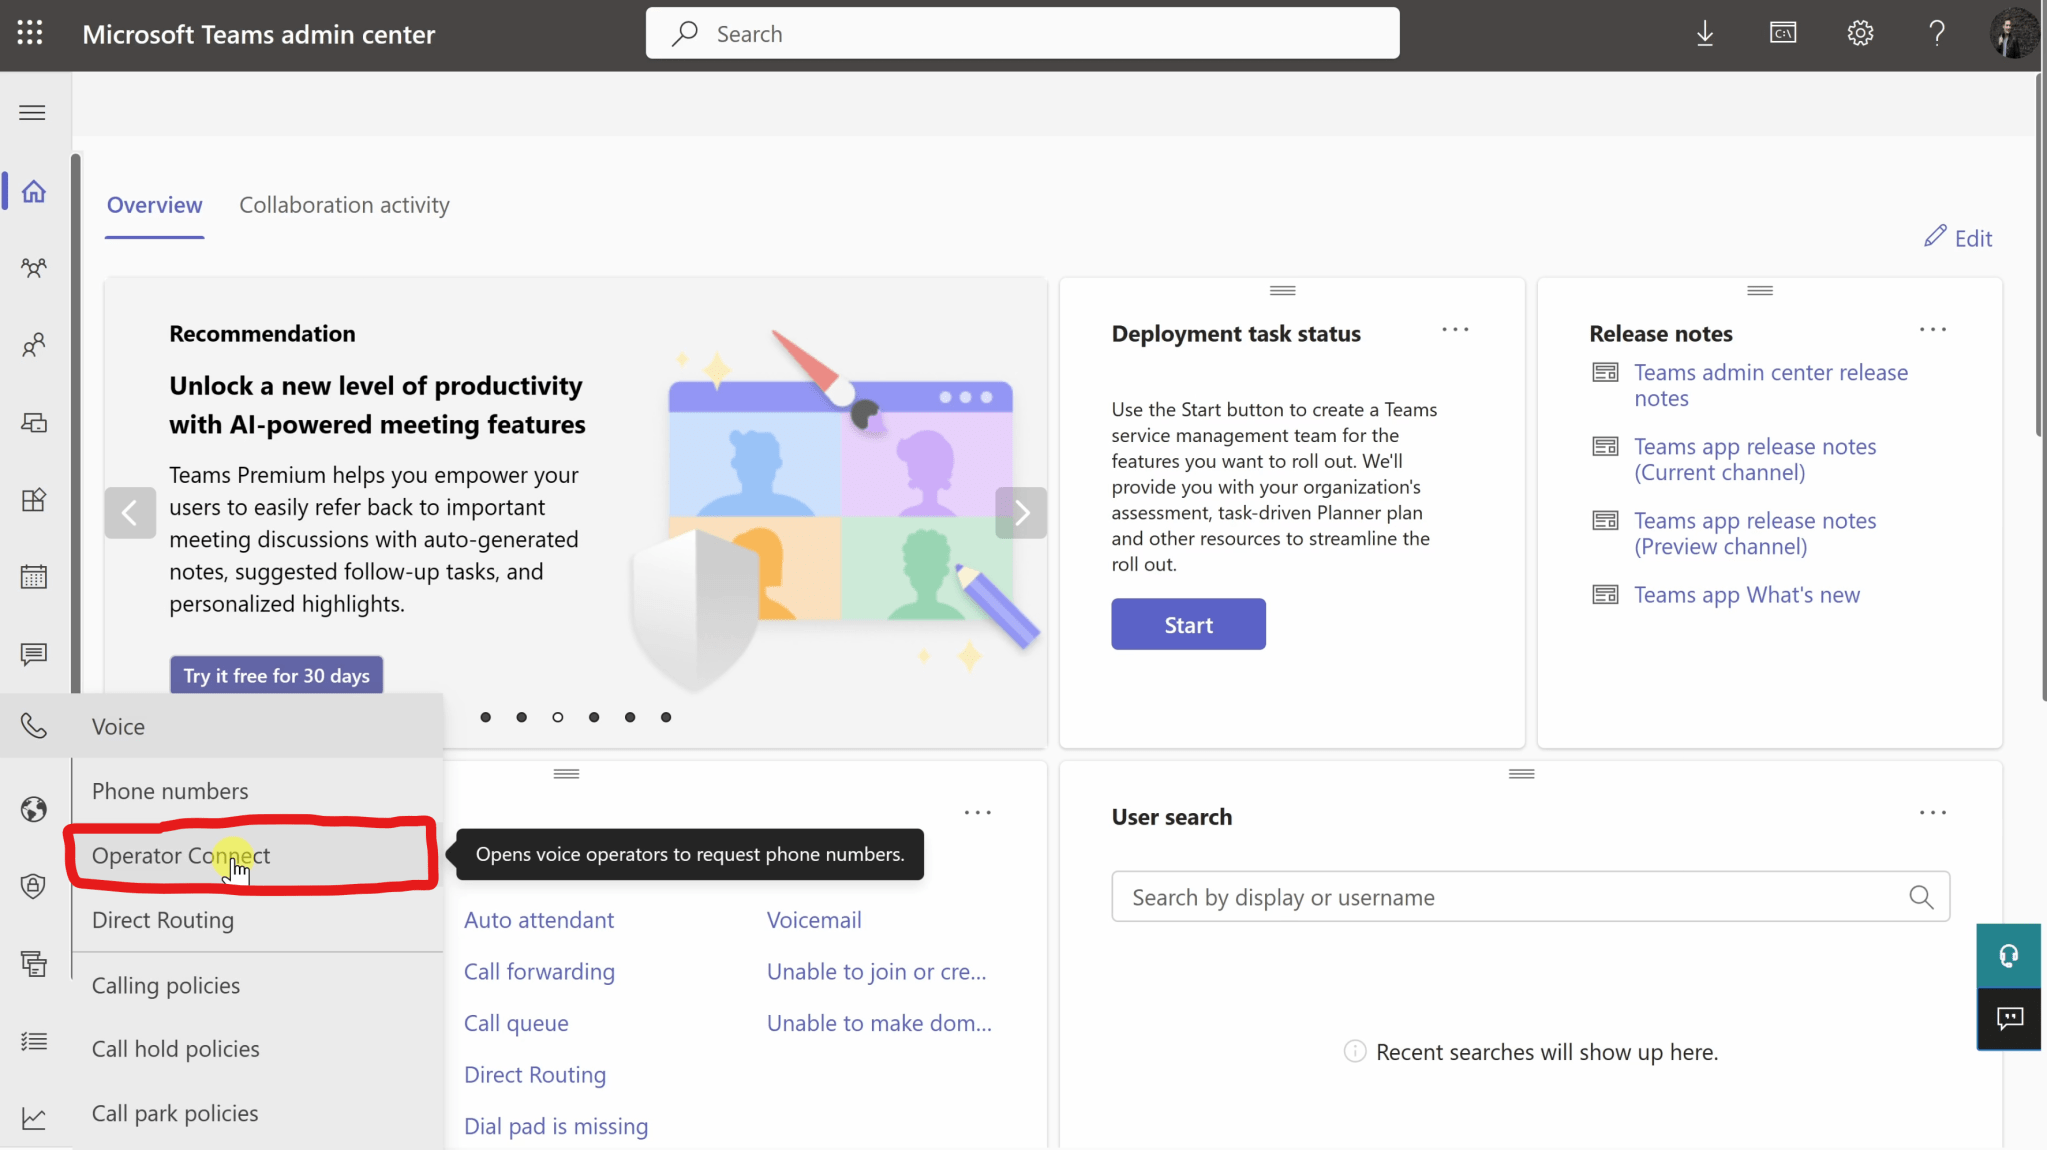
Task: Select third hollow carousel dot
Action: coord(558,717)
